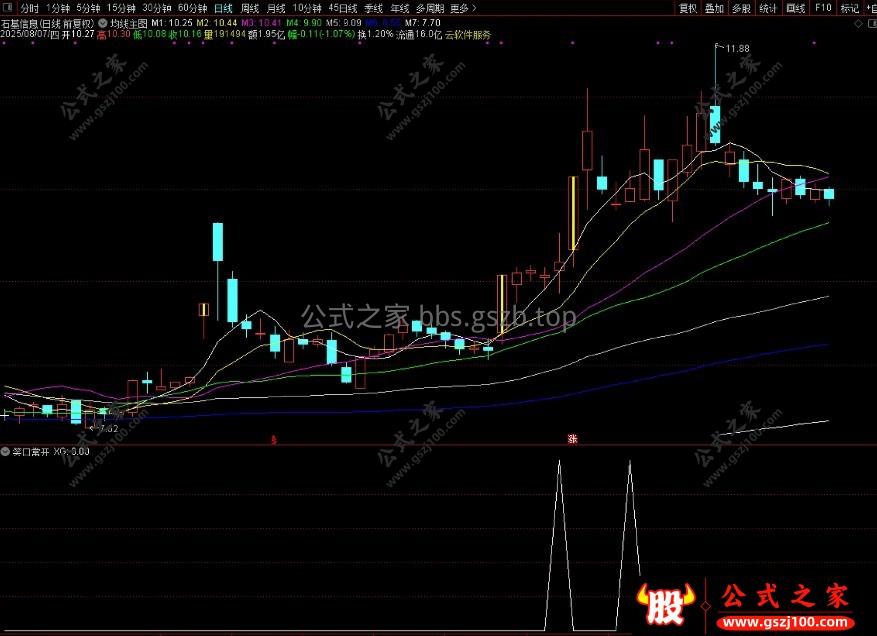This screenshot has width=877, height=636.
Task: Select the 日线 daily chart tab
Action: pyautogui.click(x=222, y=7)
